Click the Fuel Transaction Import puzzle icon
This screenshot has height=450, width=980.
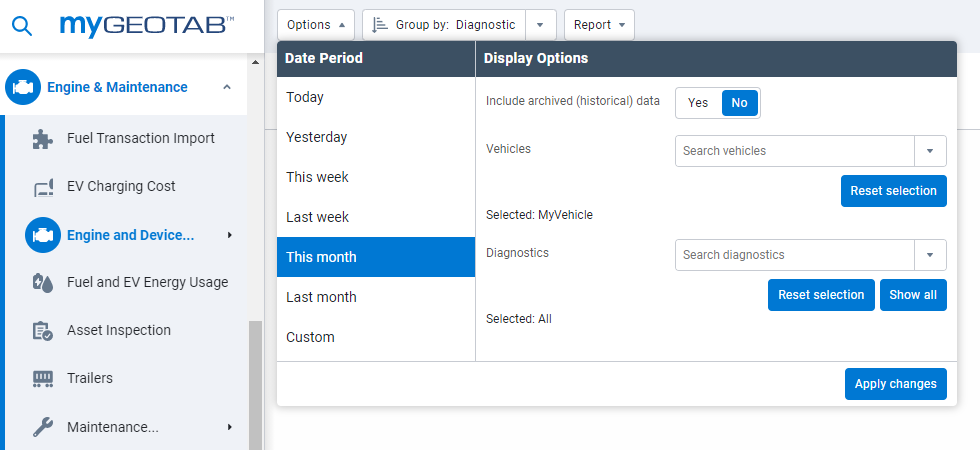[x=42, y=139]
